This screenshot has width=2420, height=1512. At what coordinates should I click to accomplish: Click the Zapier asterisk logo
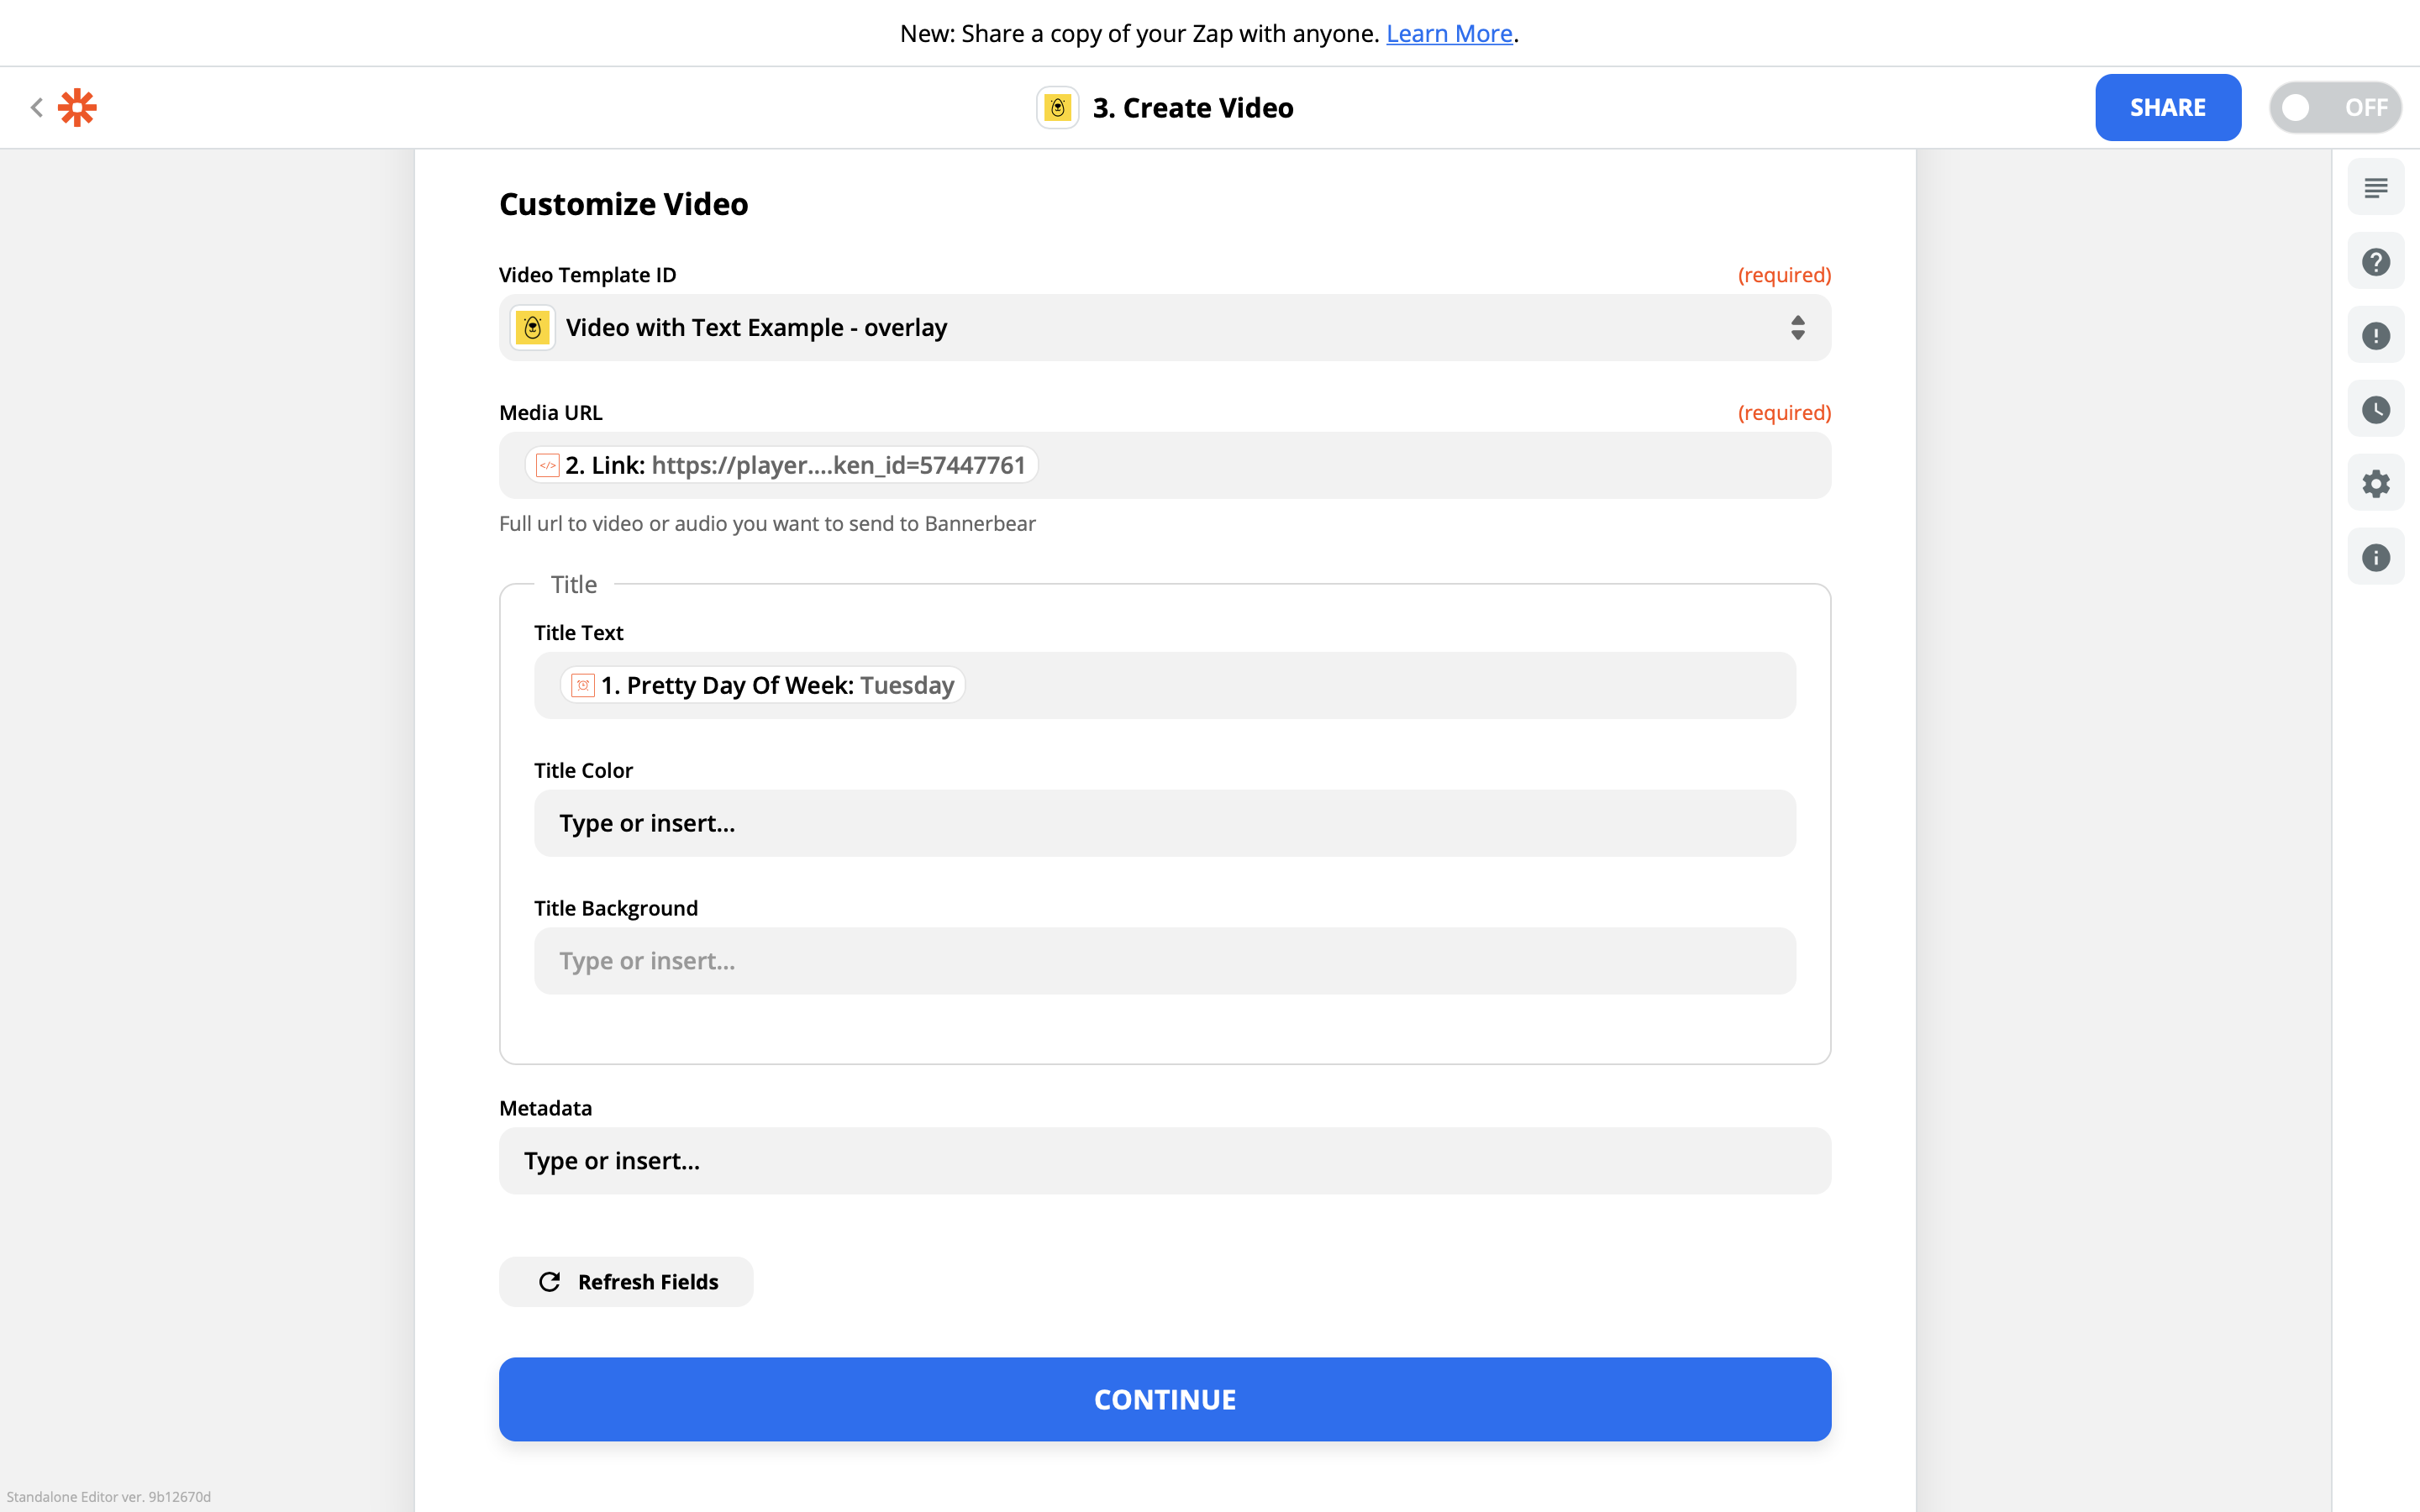[77, 107]
